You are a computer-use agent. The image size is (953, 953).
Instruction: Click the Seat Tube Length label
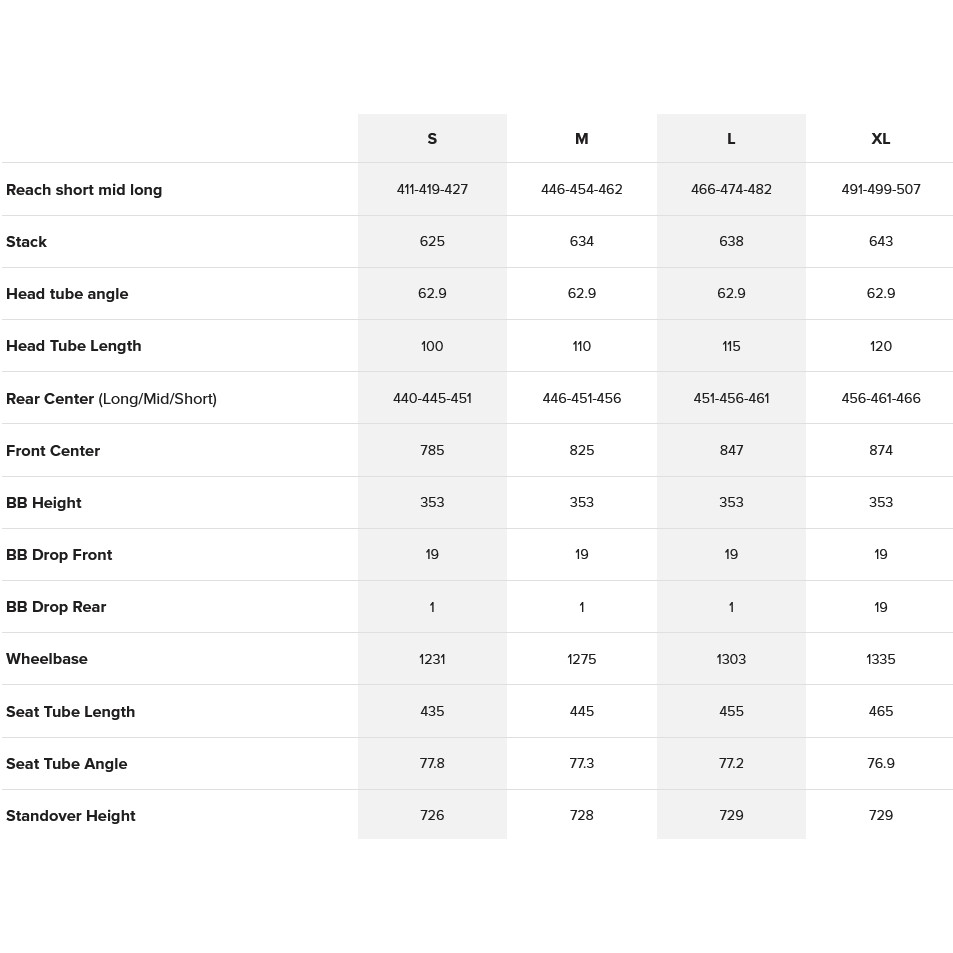pos(71,712)
